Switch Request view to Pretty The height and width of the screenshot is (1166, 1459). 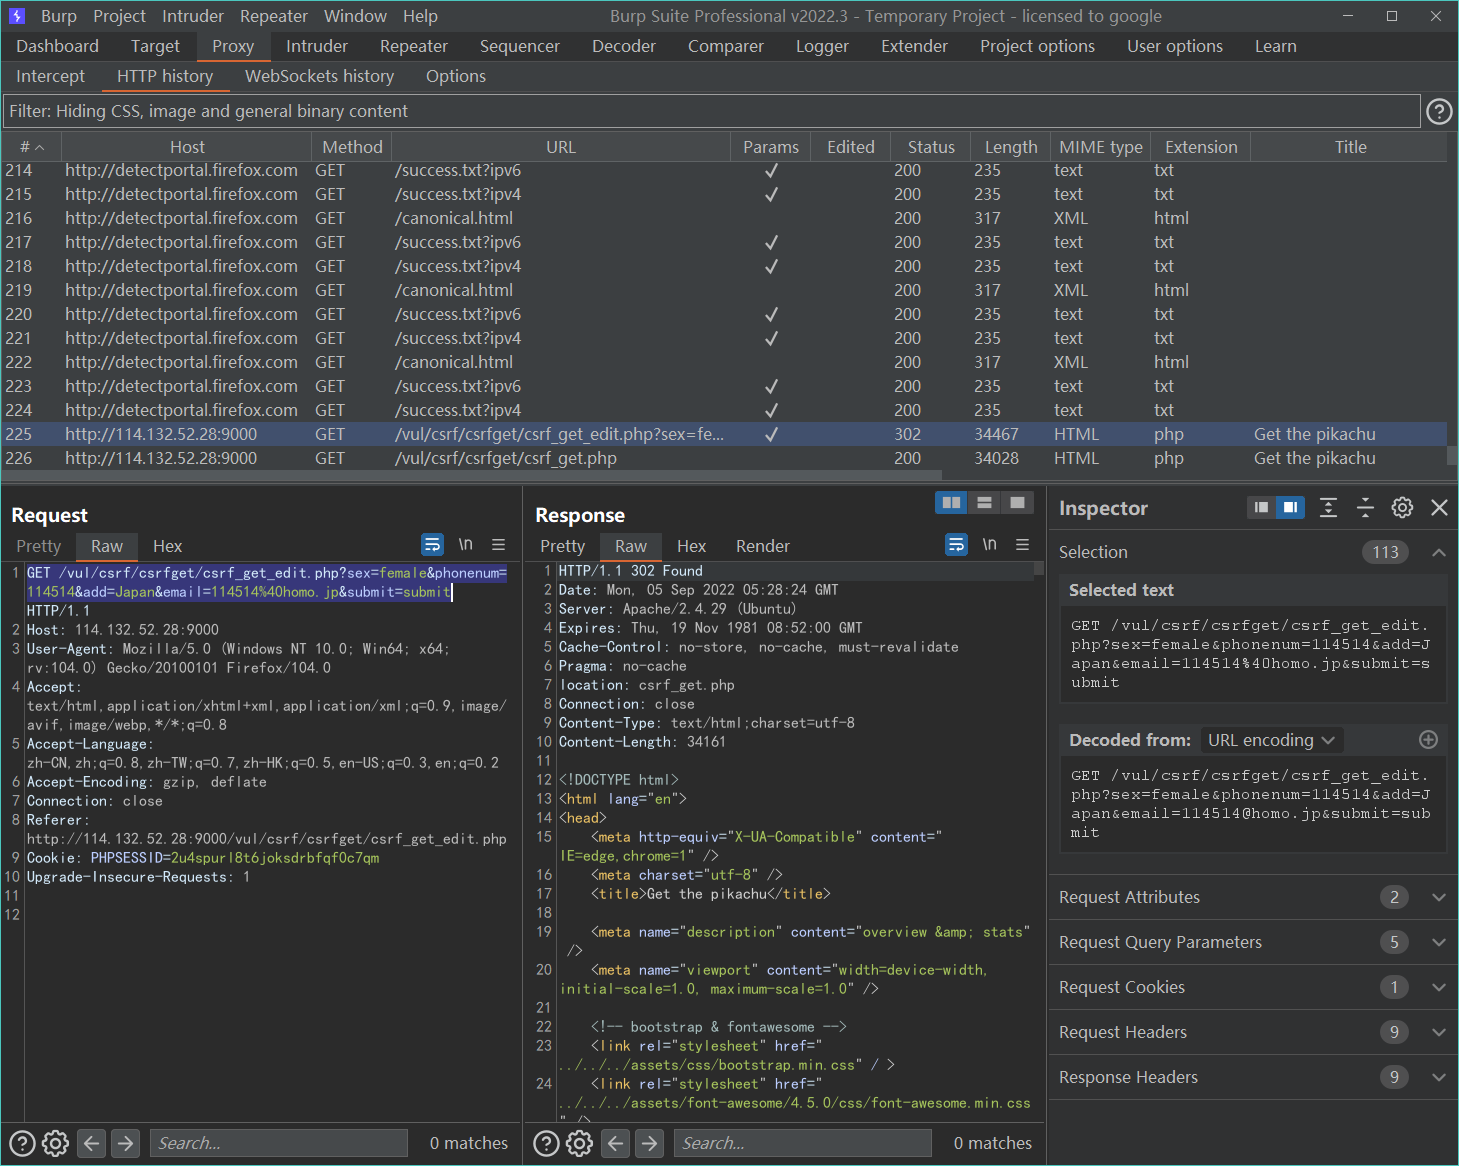(x=39, y=546)
